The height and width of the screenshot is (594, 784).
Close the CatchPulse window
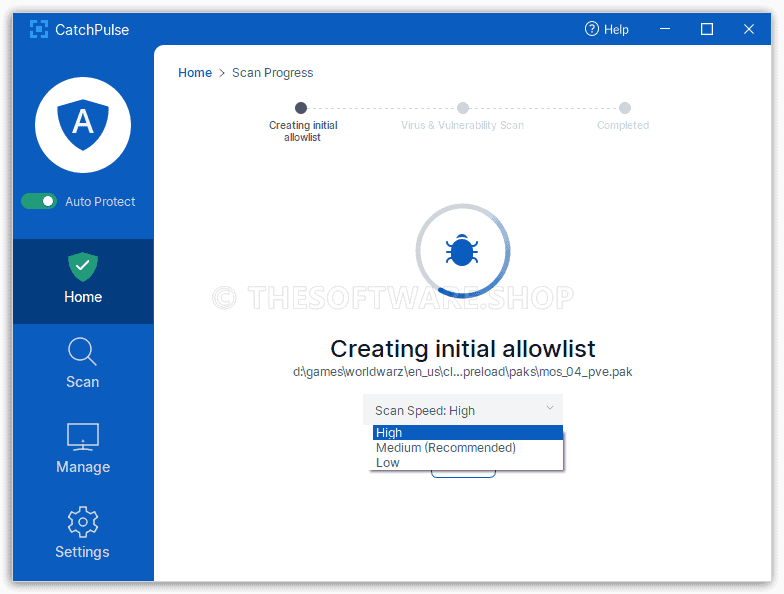tap(749, 29)
